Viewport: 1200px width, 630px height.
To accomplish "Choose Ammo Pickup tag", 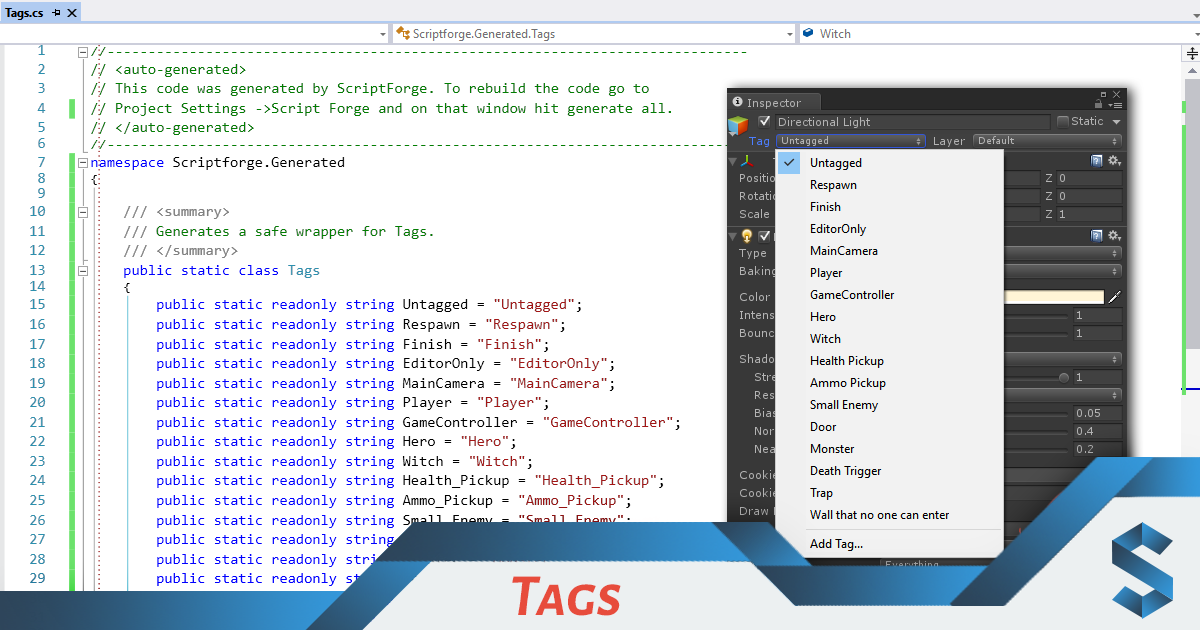I will coord(889,383).
